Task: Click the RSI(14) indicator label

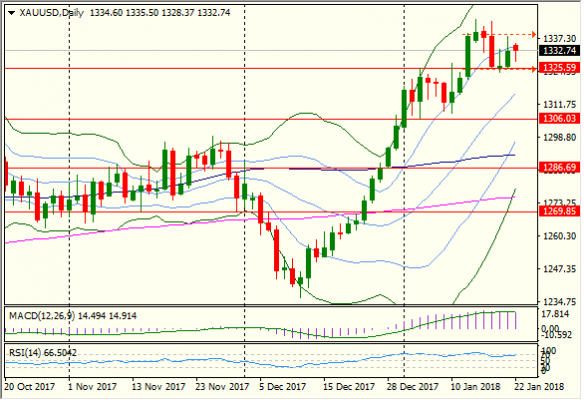Action: tap(25, 352)
